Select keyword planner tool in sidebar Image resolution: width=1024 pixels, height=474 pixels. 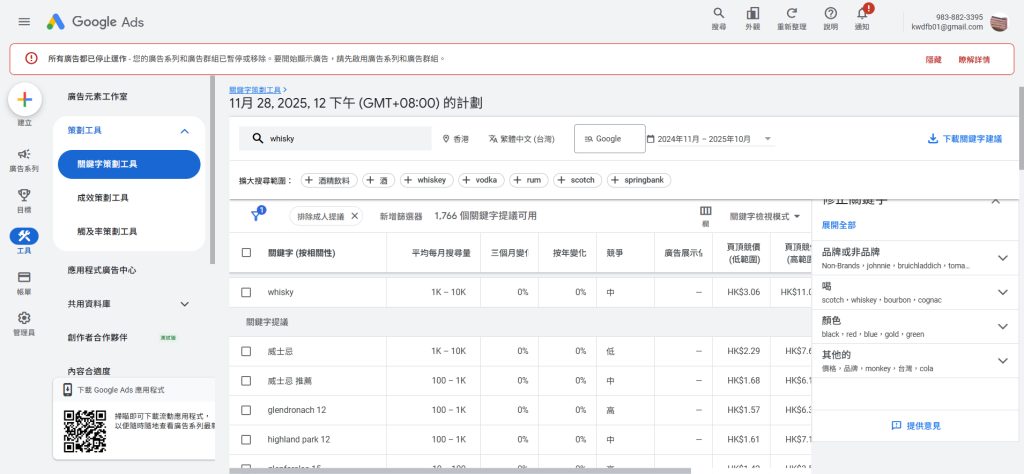coord(128,164)
